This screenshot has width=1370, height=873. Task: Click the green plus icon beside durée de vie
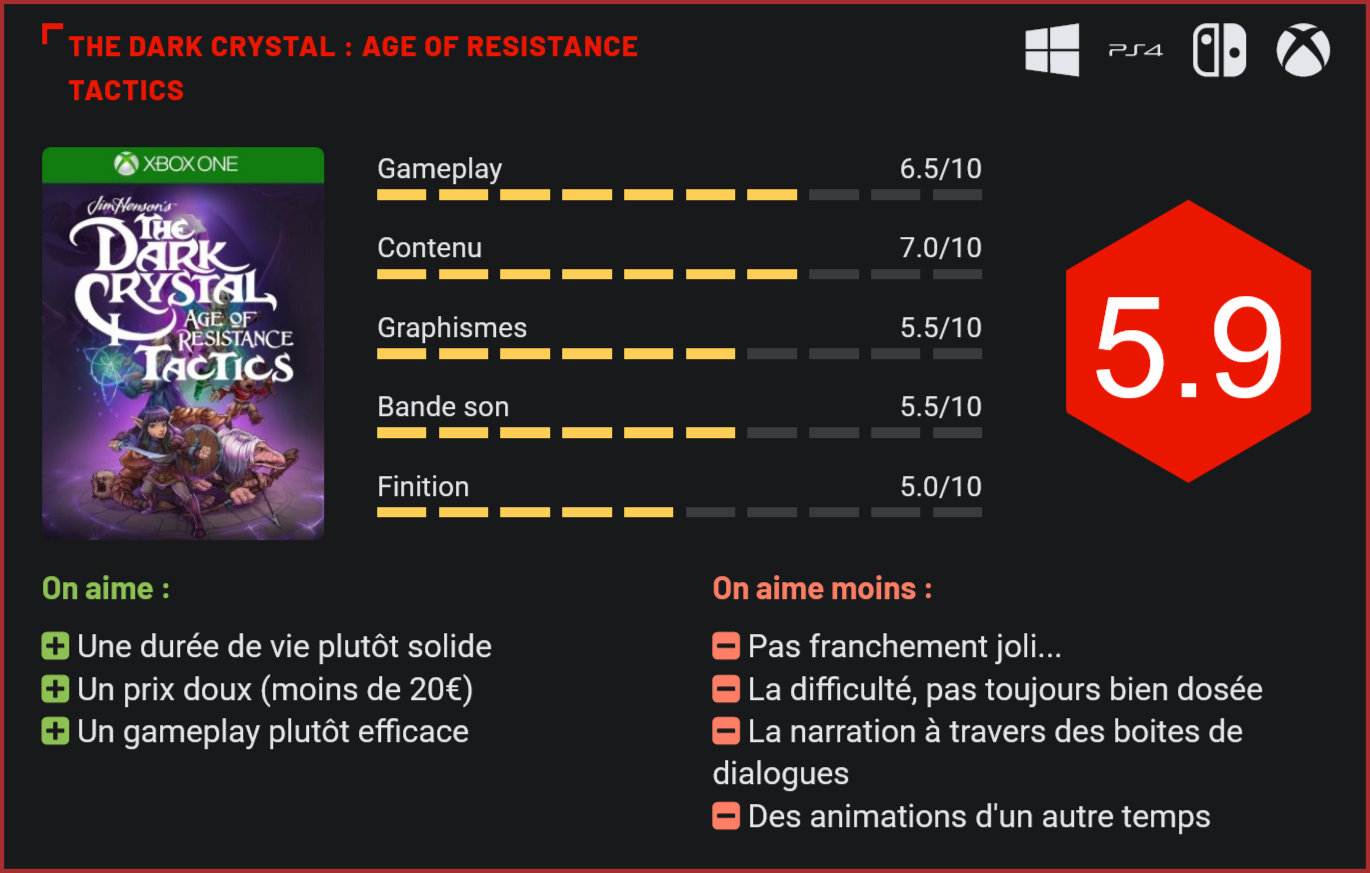point(55,646)
